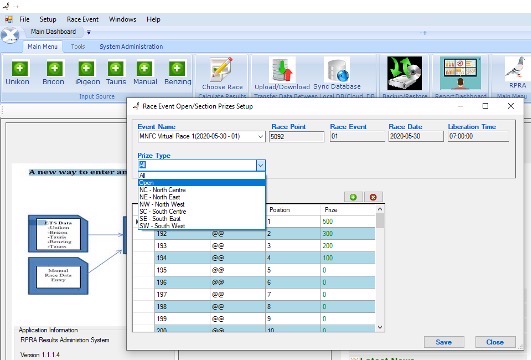Image resolution: width=531 pixels, height=360 pixels.
Task: Click the Close button in dialog
Action: [x=495, y=342]
